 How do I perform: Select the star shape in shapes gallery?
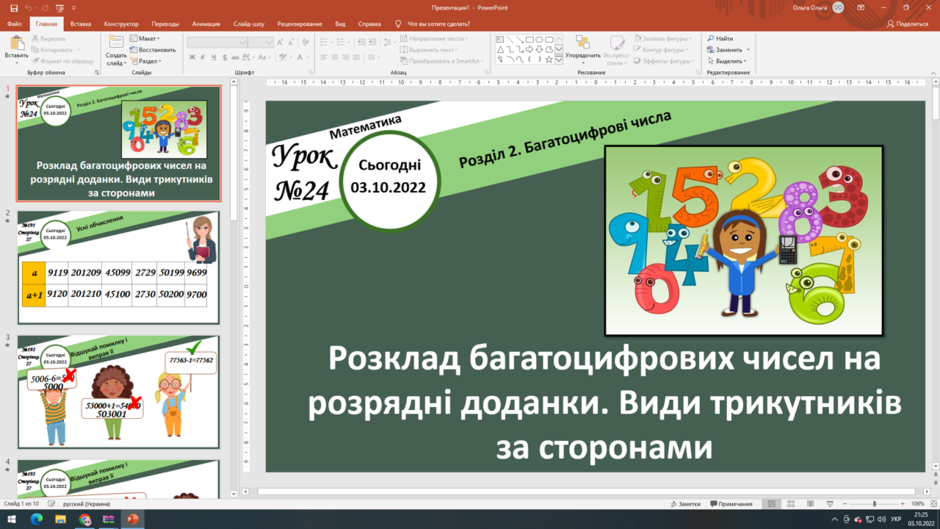point(549,59)
